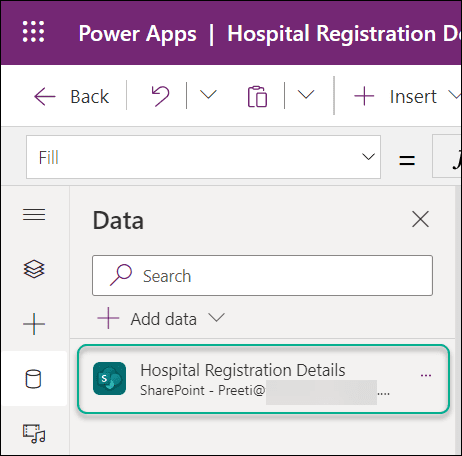Click the Back label in toolbar

click(89, 97)
